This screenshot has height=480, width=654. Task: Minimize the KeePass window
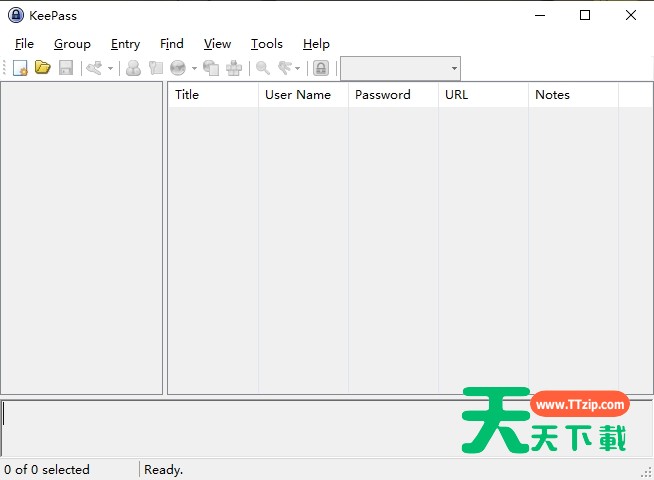(x=540, y=15)
